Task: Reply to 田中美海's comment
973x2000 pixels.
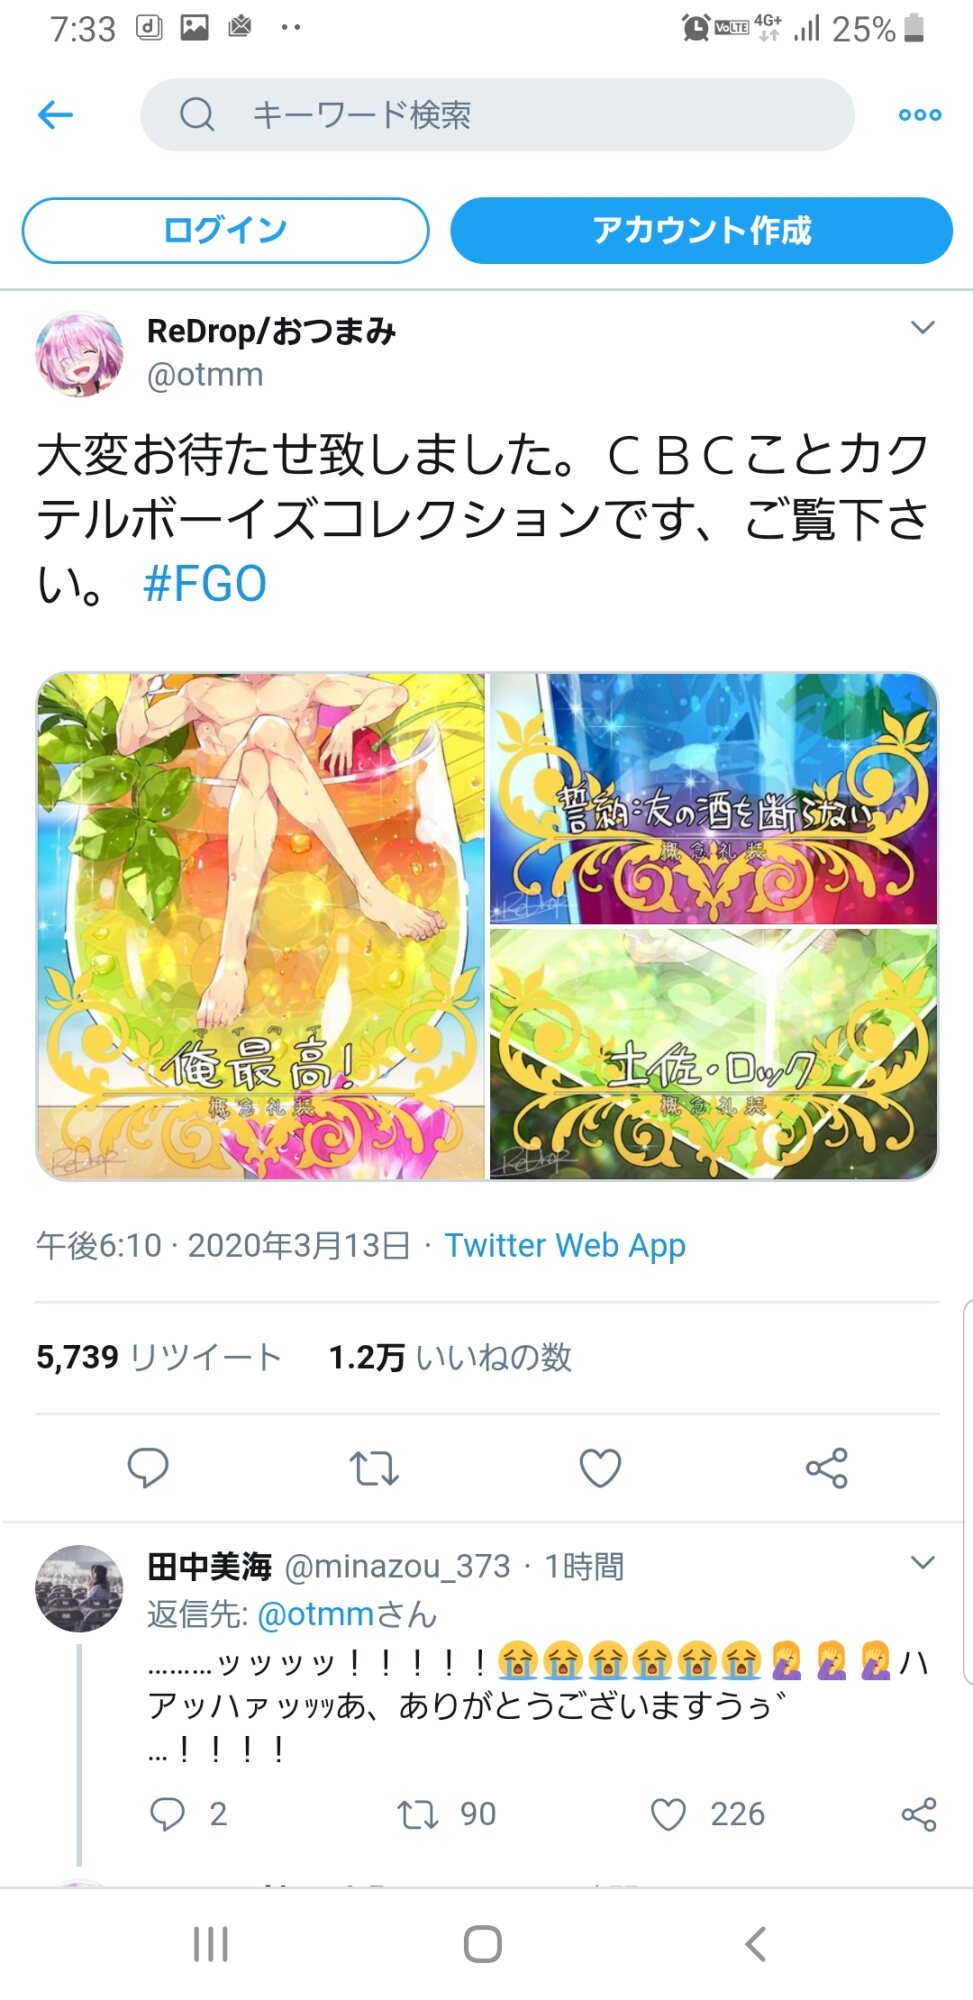Action: [x=167, y=1814]
